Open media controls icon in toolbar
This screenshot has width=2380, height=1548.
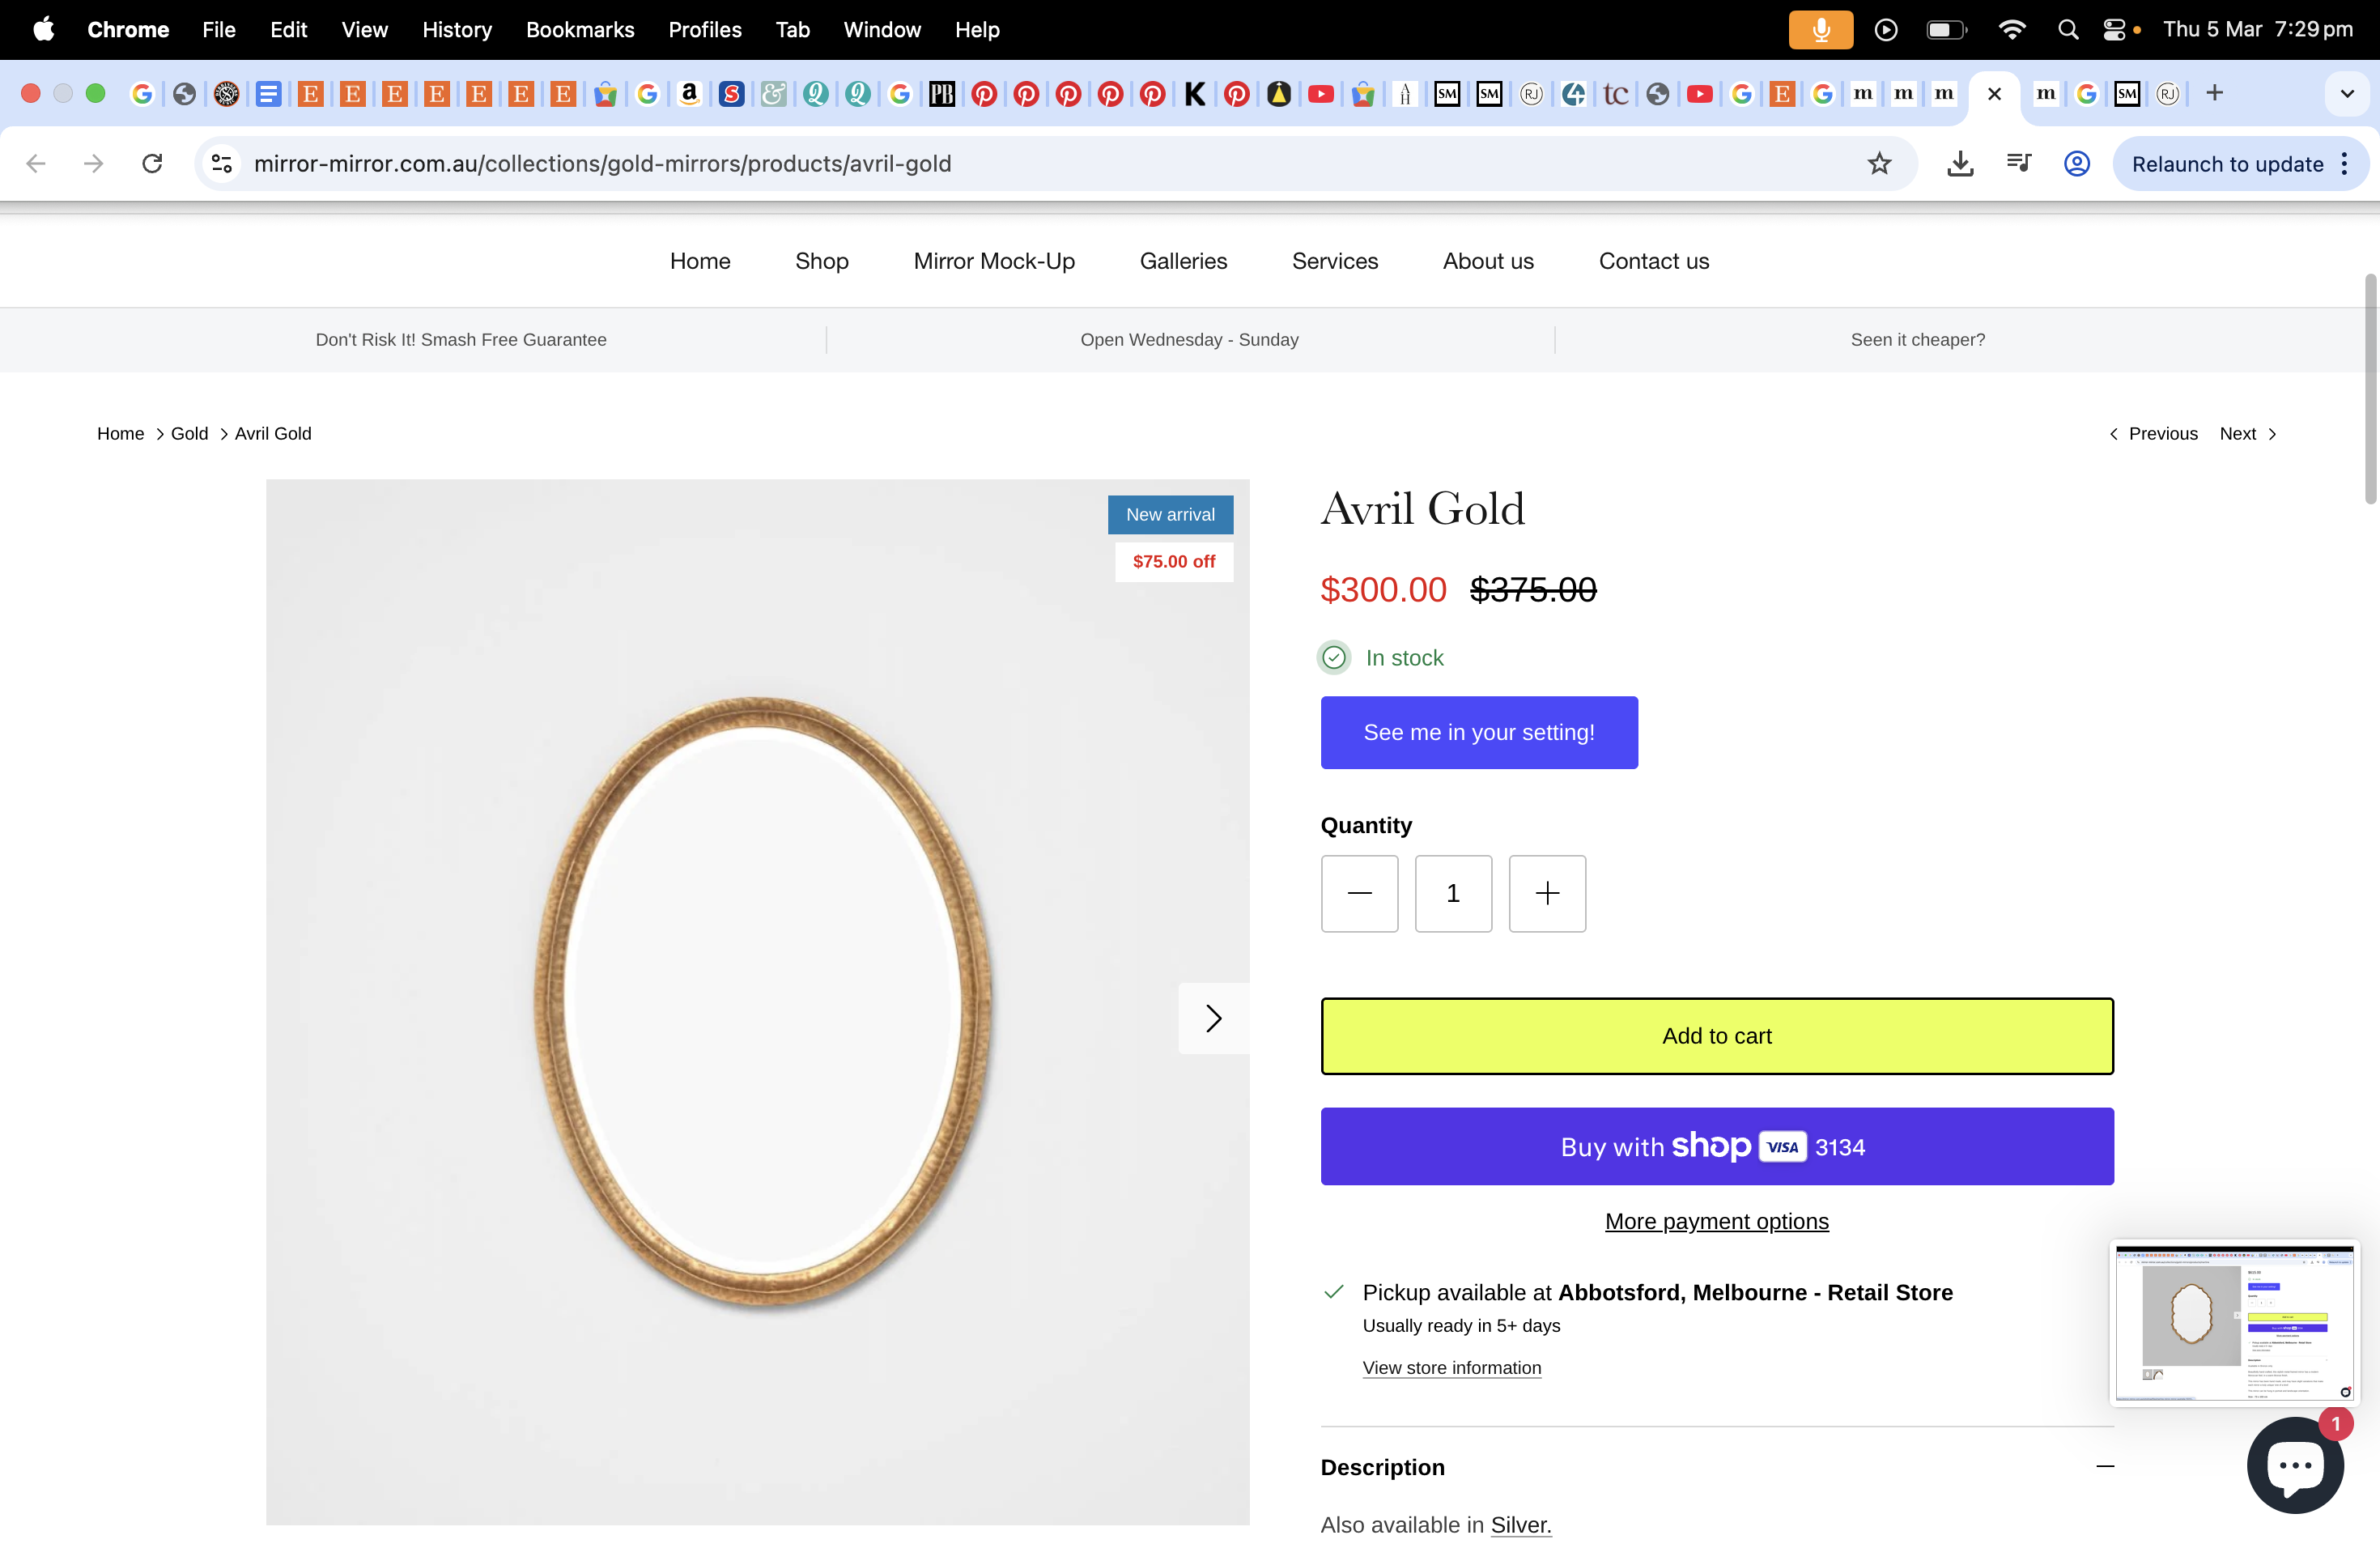2019,163
